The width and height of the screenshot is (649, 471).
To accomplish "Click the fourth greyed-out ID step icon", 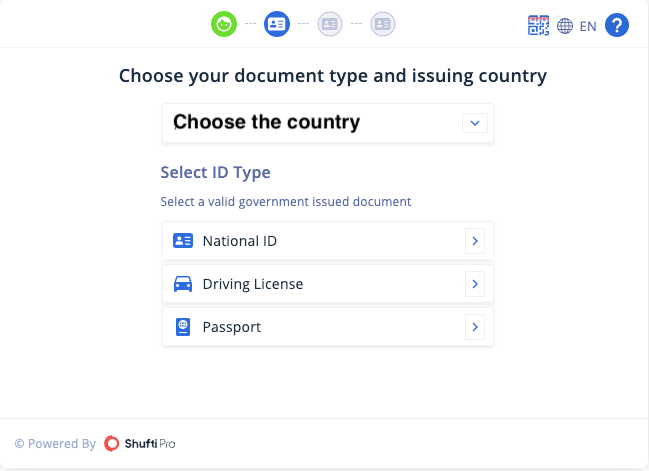I will pyautogui.click(x=383, y=24).
